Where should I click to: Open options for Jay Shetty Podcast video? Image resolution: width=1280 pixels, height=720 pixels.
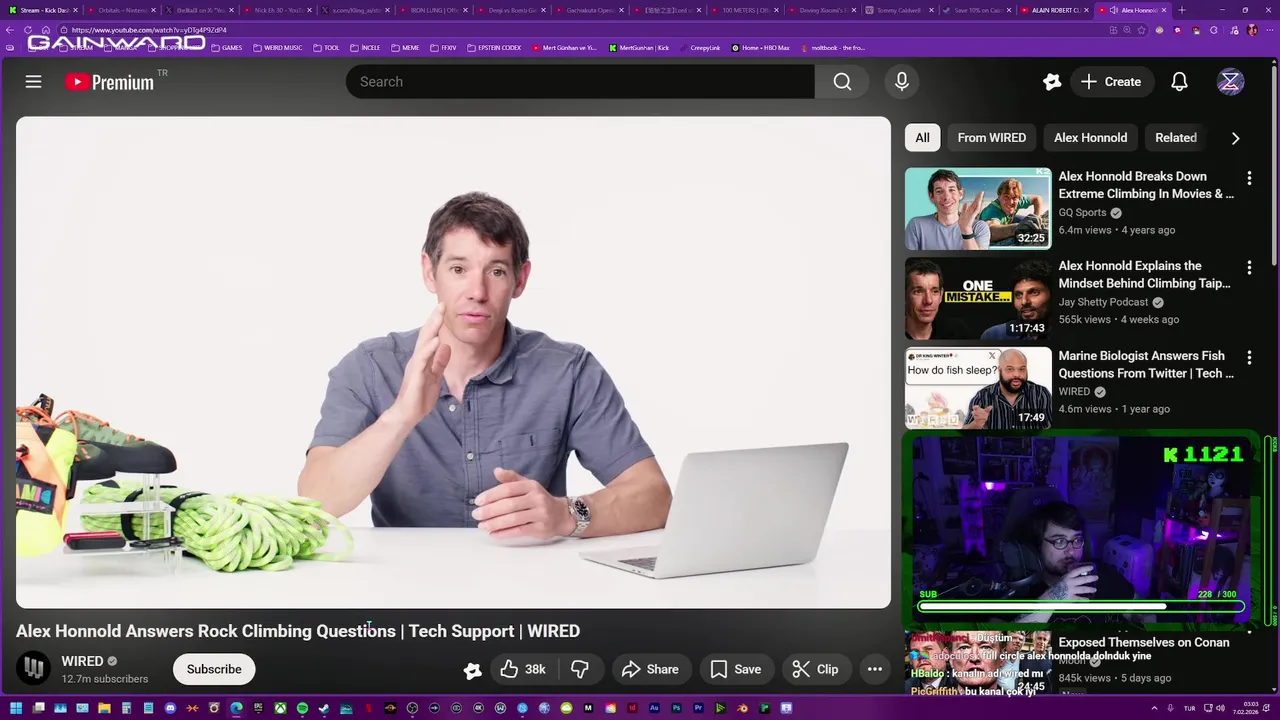click(1249, 268)
